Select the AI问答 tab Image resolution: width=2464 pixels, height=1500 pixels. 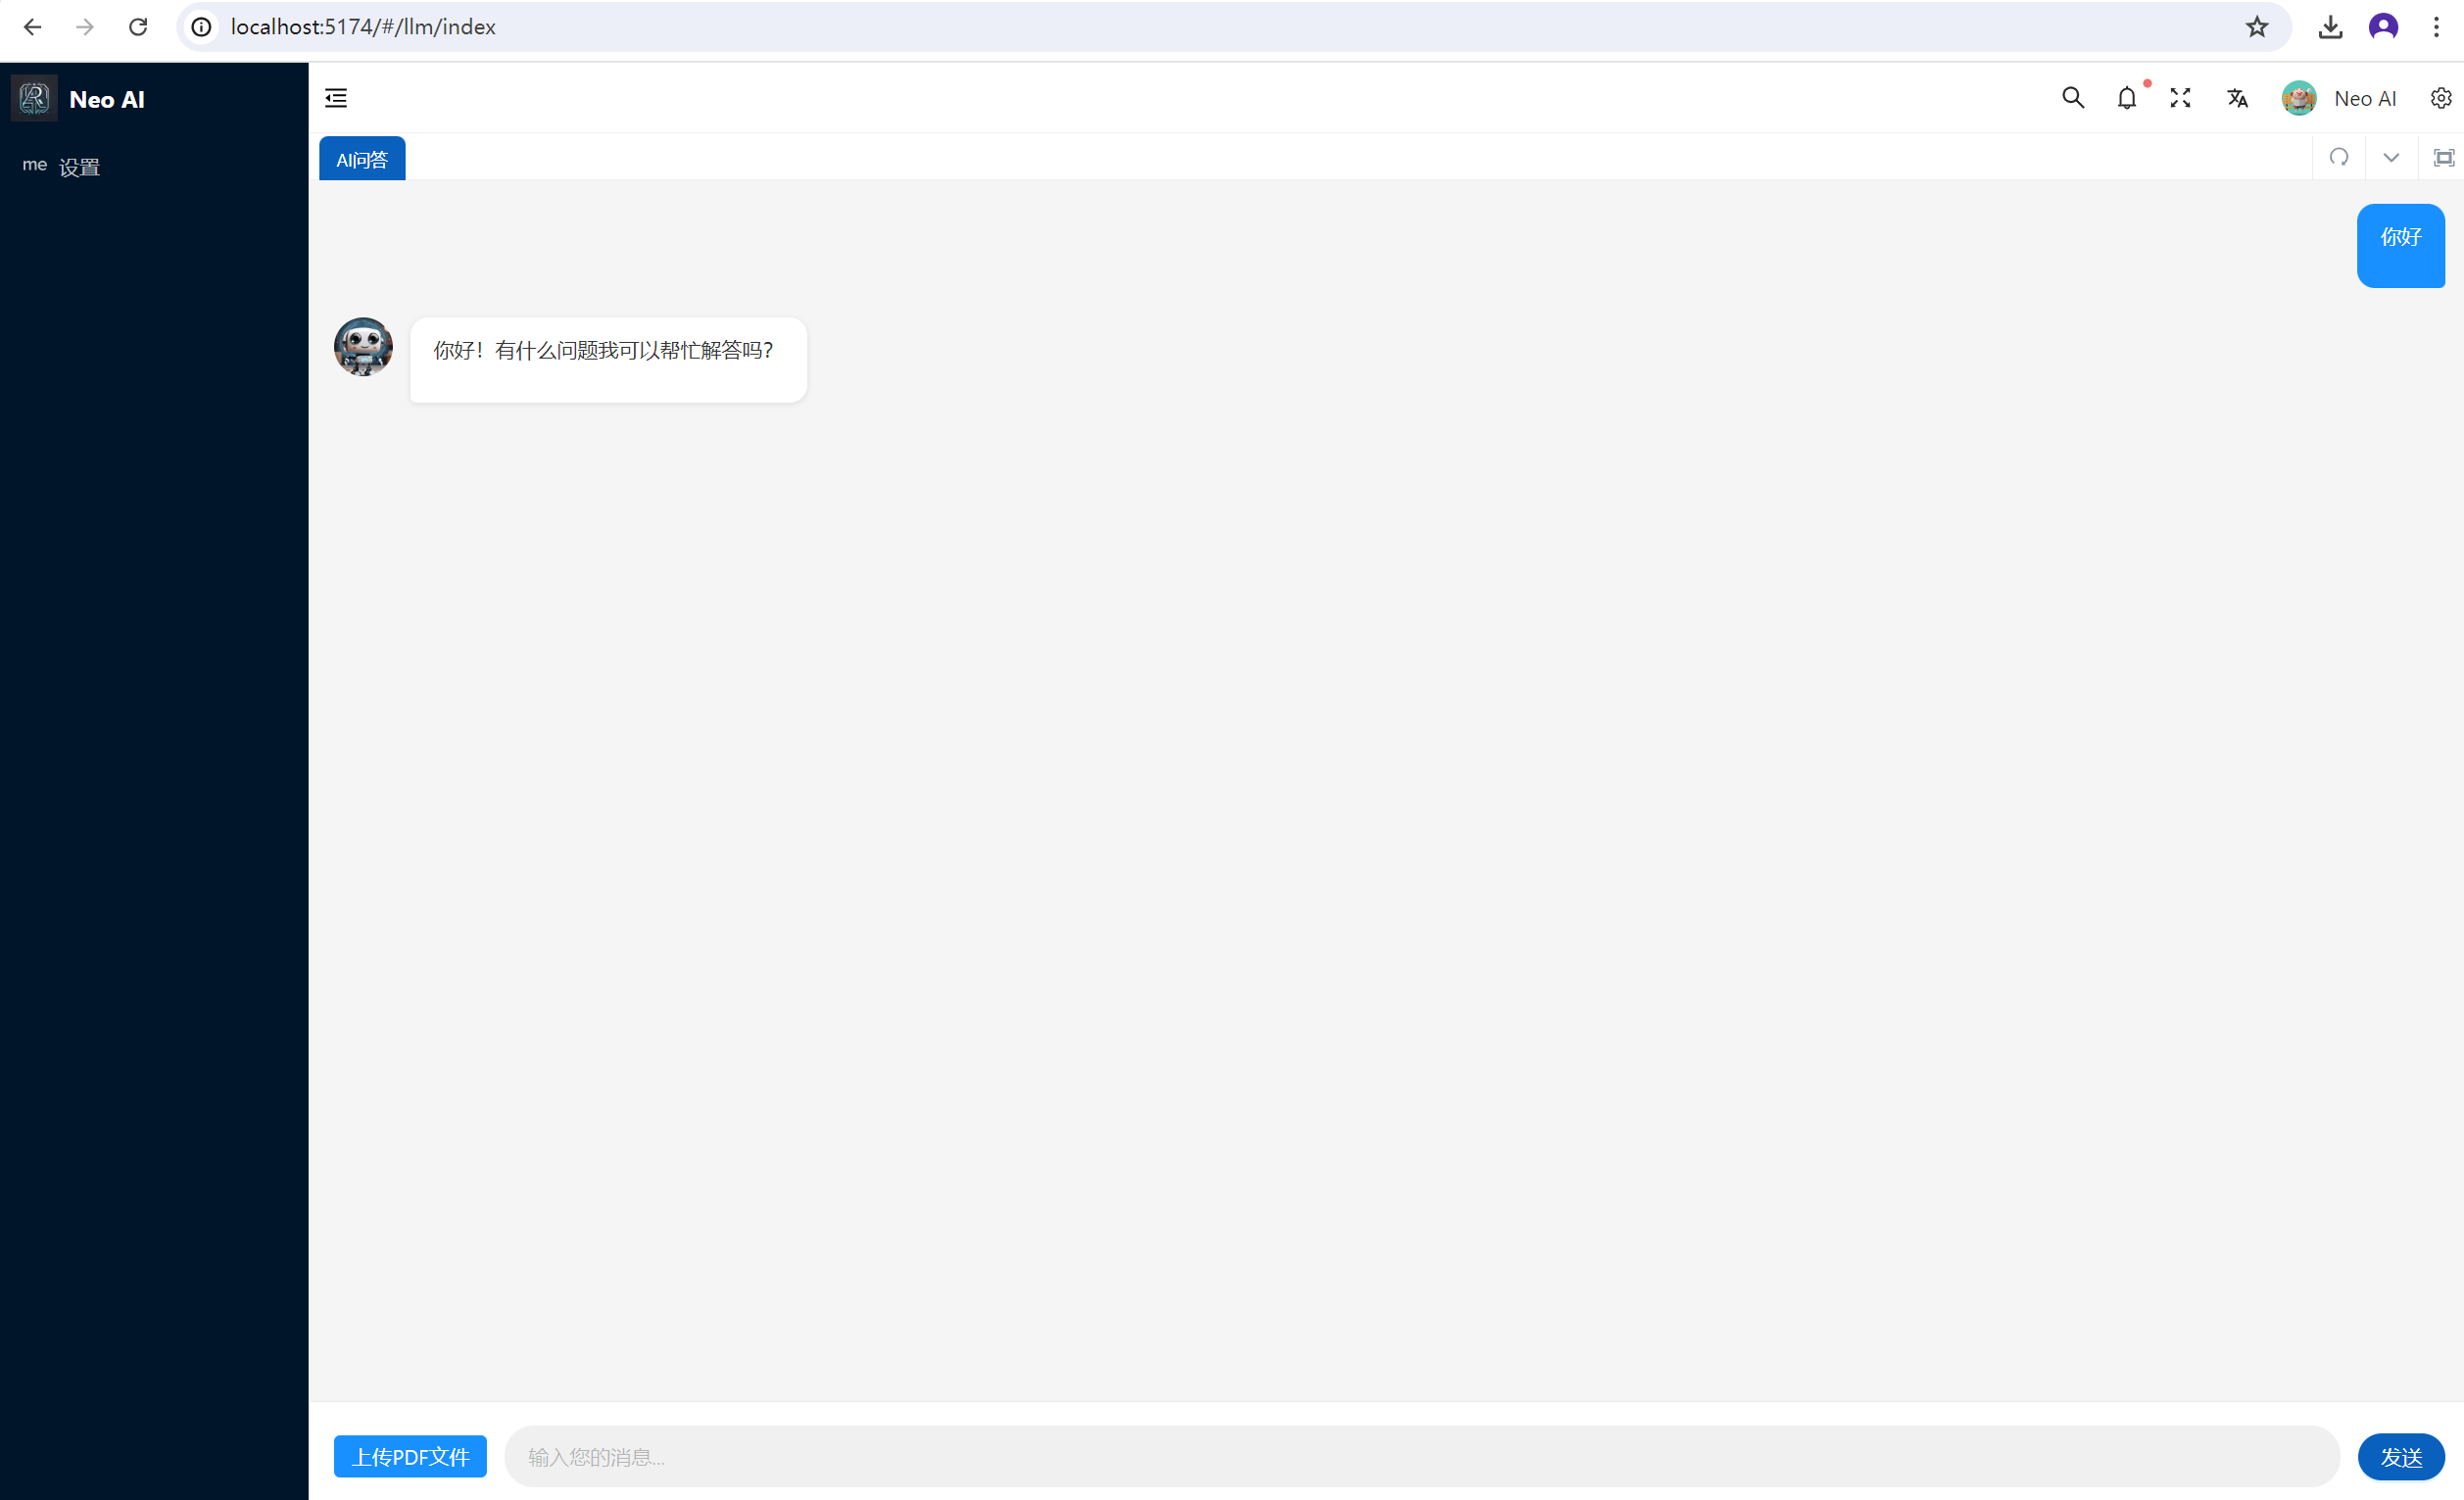362,159
